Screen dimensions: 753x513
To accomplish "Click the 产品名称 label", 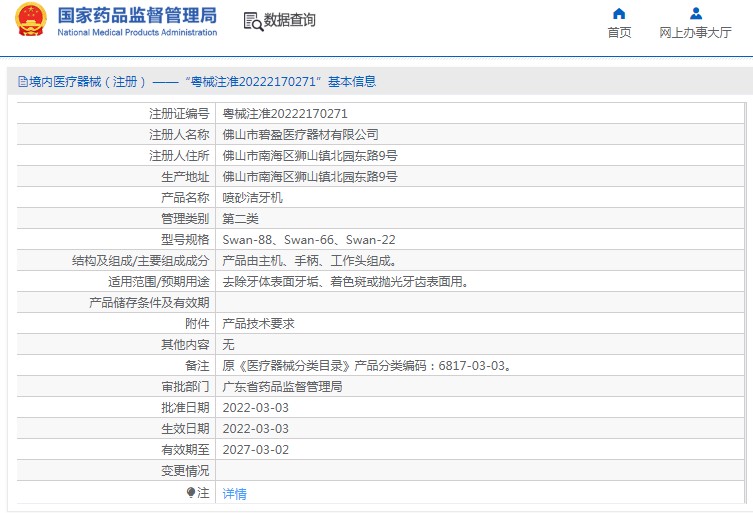I will [185, 198].
